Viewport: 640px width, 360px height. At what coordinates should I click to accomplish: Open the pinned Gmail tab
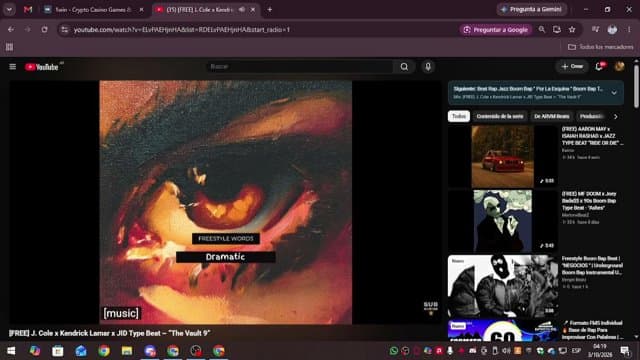click(x=28, y=9)
